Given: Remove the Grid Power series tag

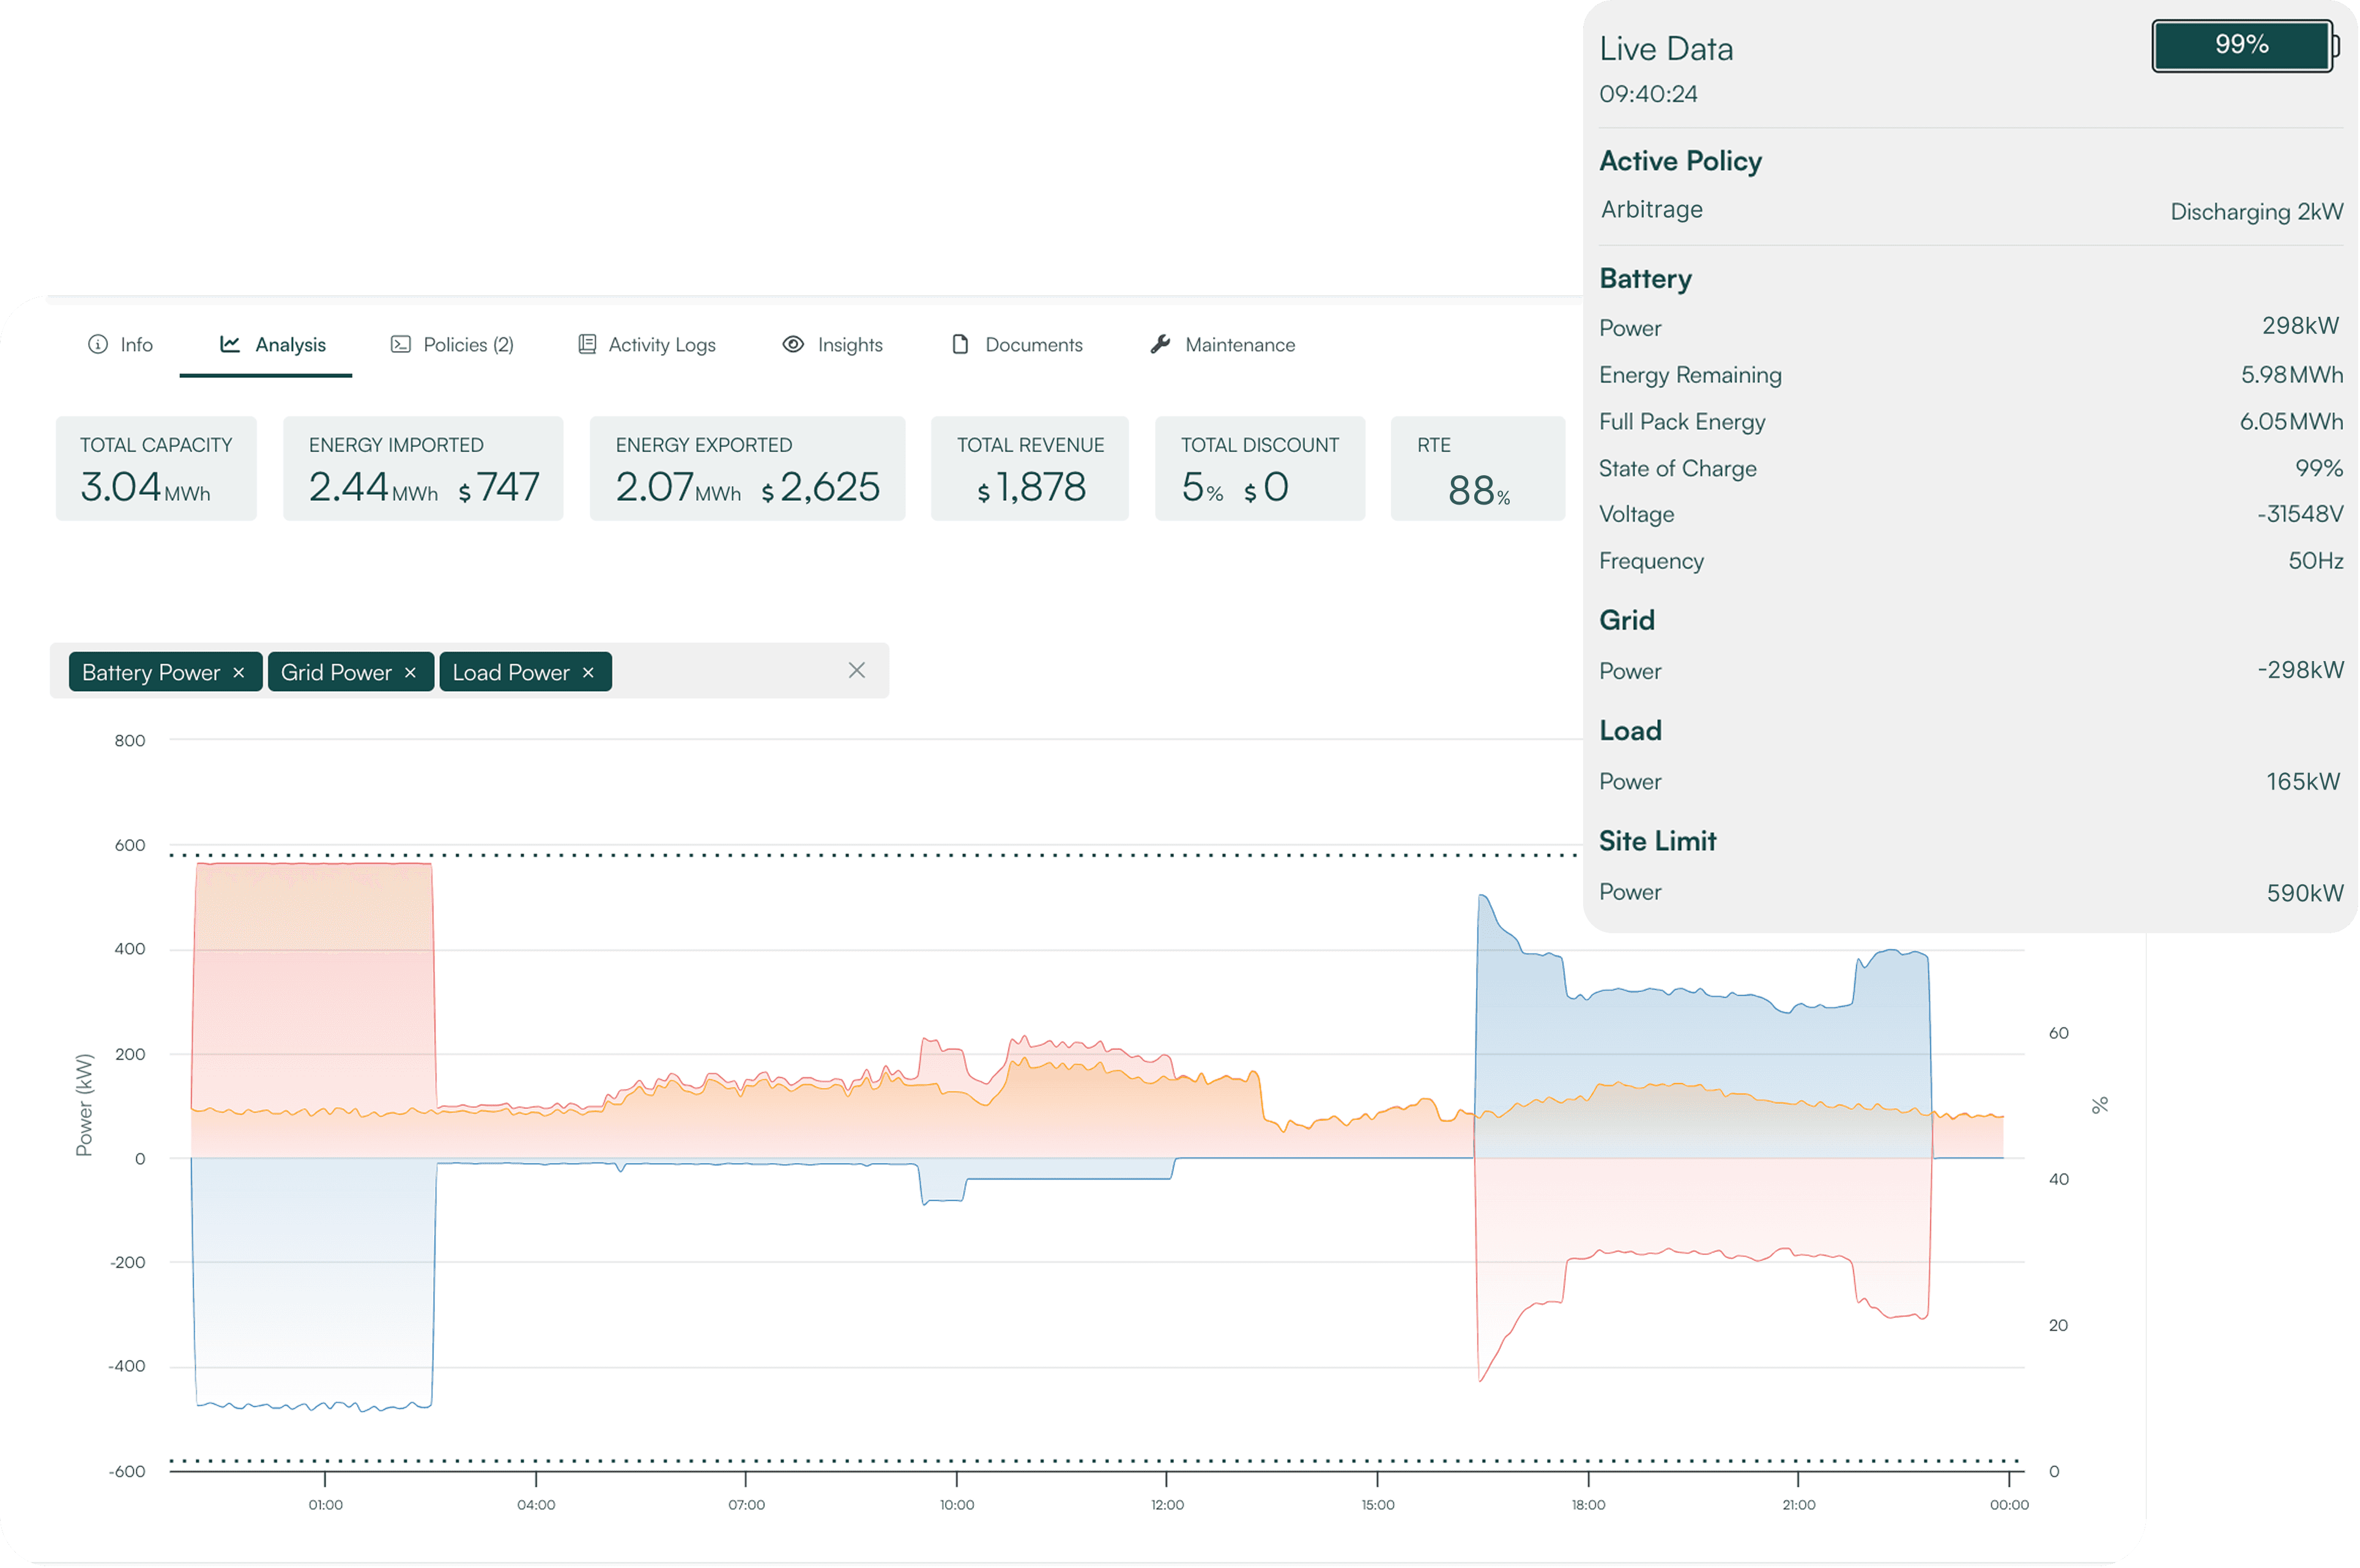Looking at the screenshot, I should click(410, 673).
